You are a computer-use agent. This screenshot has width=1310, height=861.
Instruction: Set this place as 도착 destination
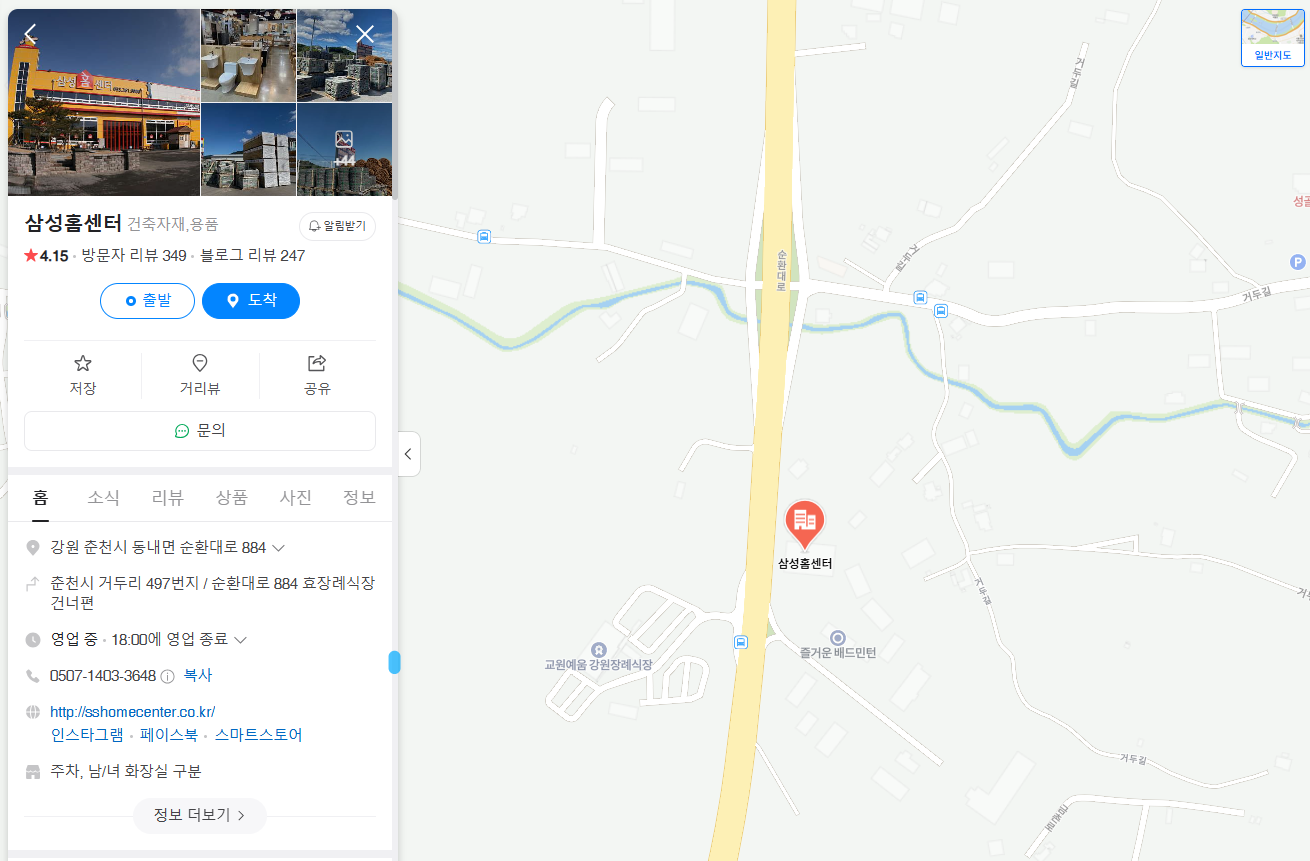tap(251, 301)
